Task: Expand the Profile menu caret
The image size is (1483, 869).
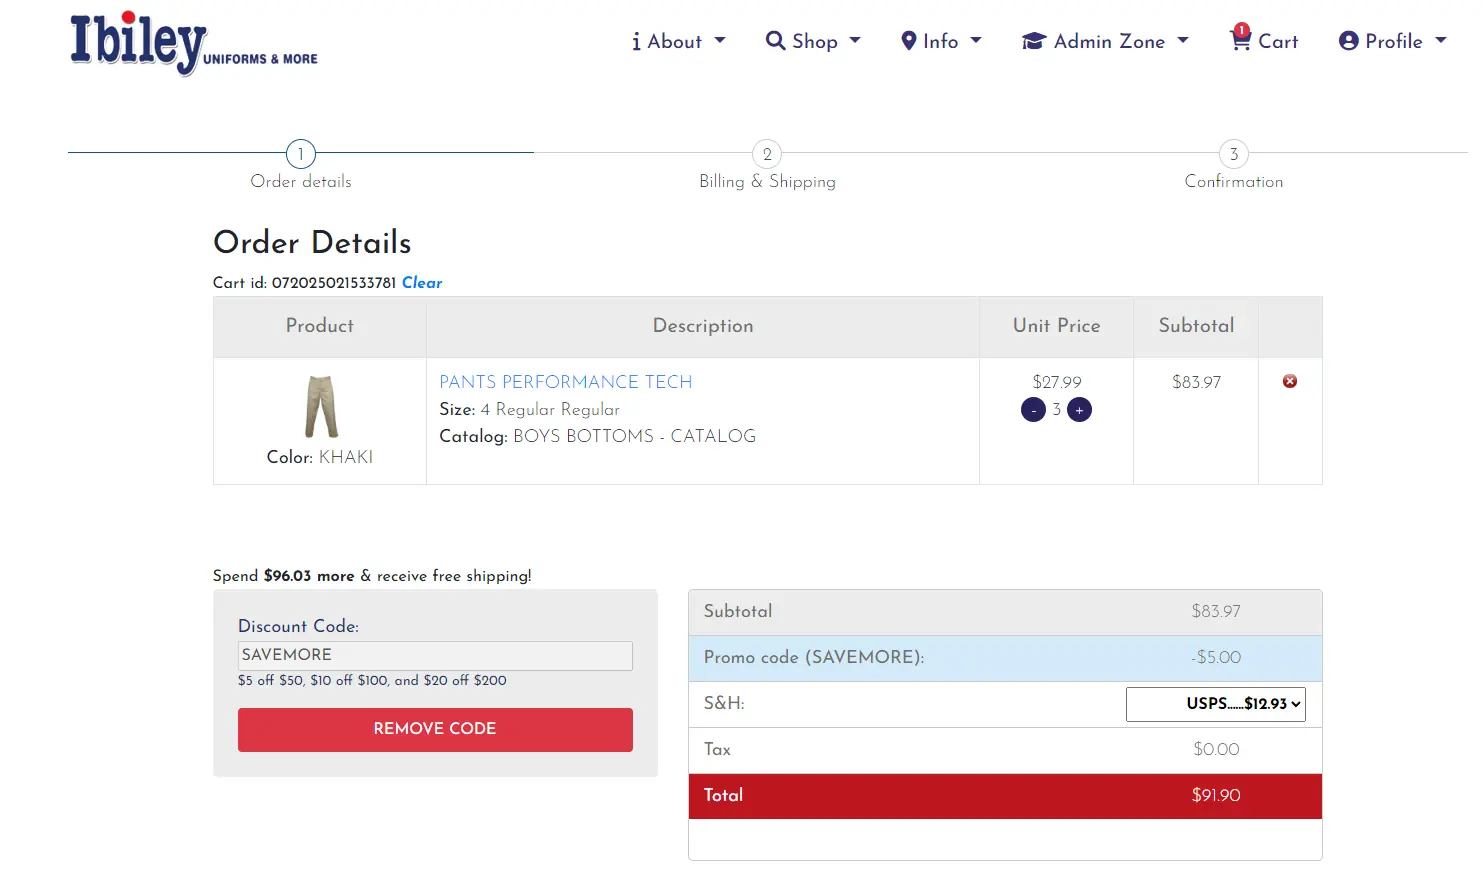Action: (x=1441, y=41)
